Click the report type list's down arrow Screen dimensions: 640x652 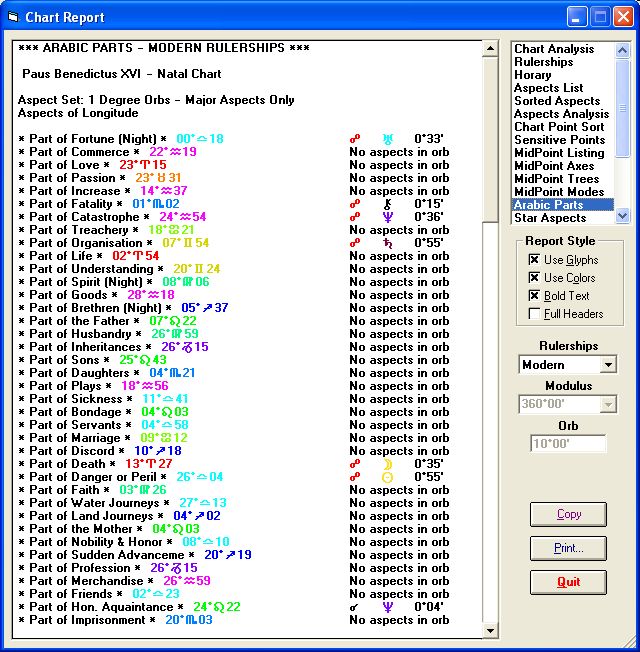623,215
